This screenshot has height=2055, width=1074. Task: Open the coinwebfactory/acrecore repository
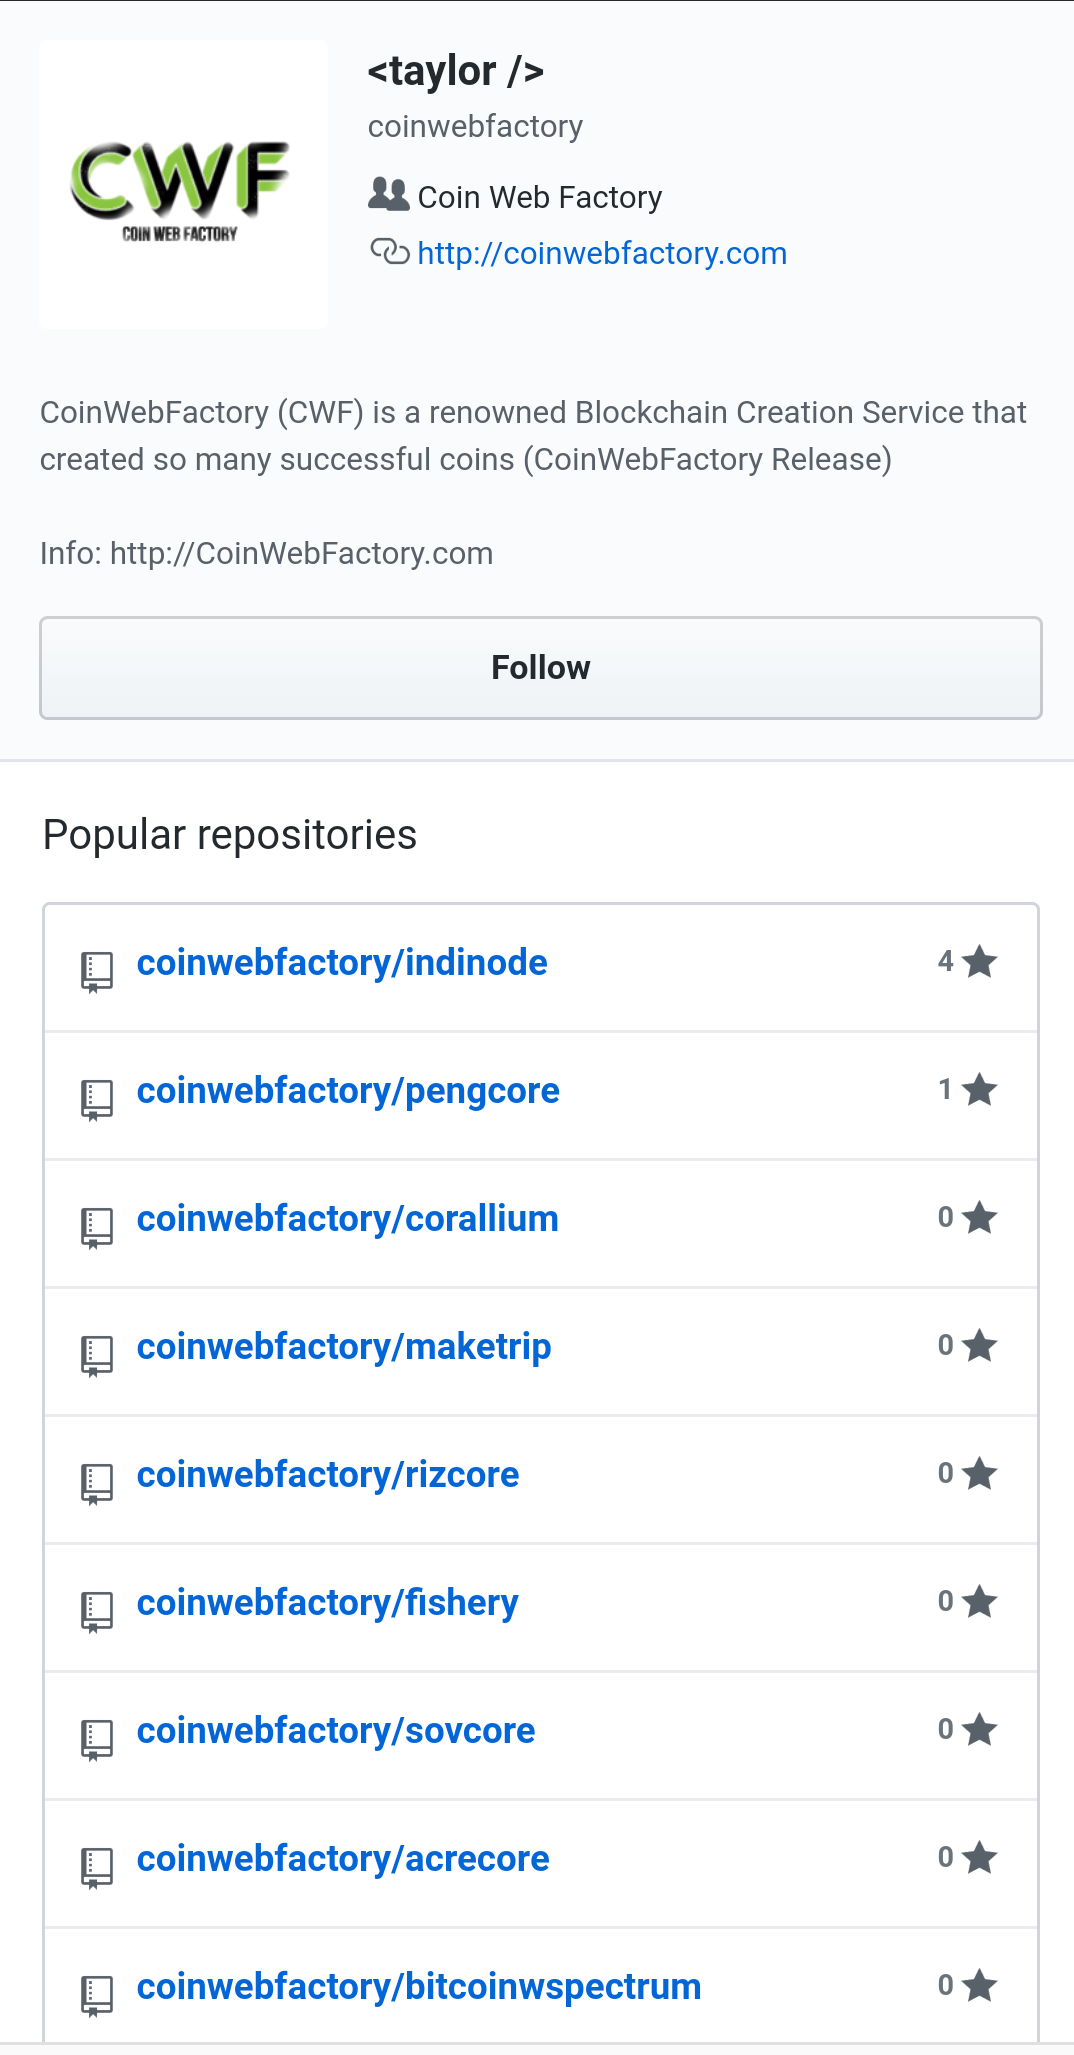342,1858
